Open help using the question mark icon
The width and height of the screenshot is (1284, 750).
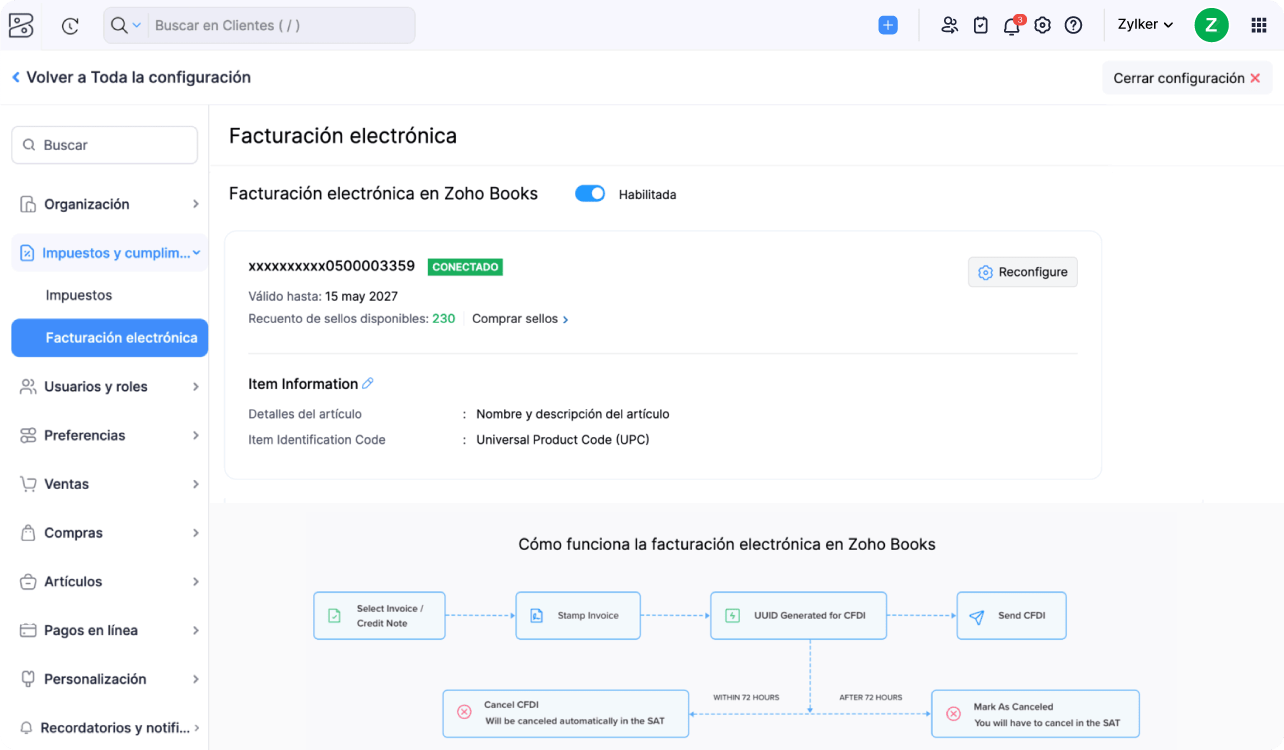coord(1074,25)
